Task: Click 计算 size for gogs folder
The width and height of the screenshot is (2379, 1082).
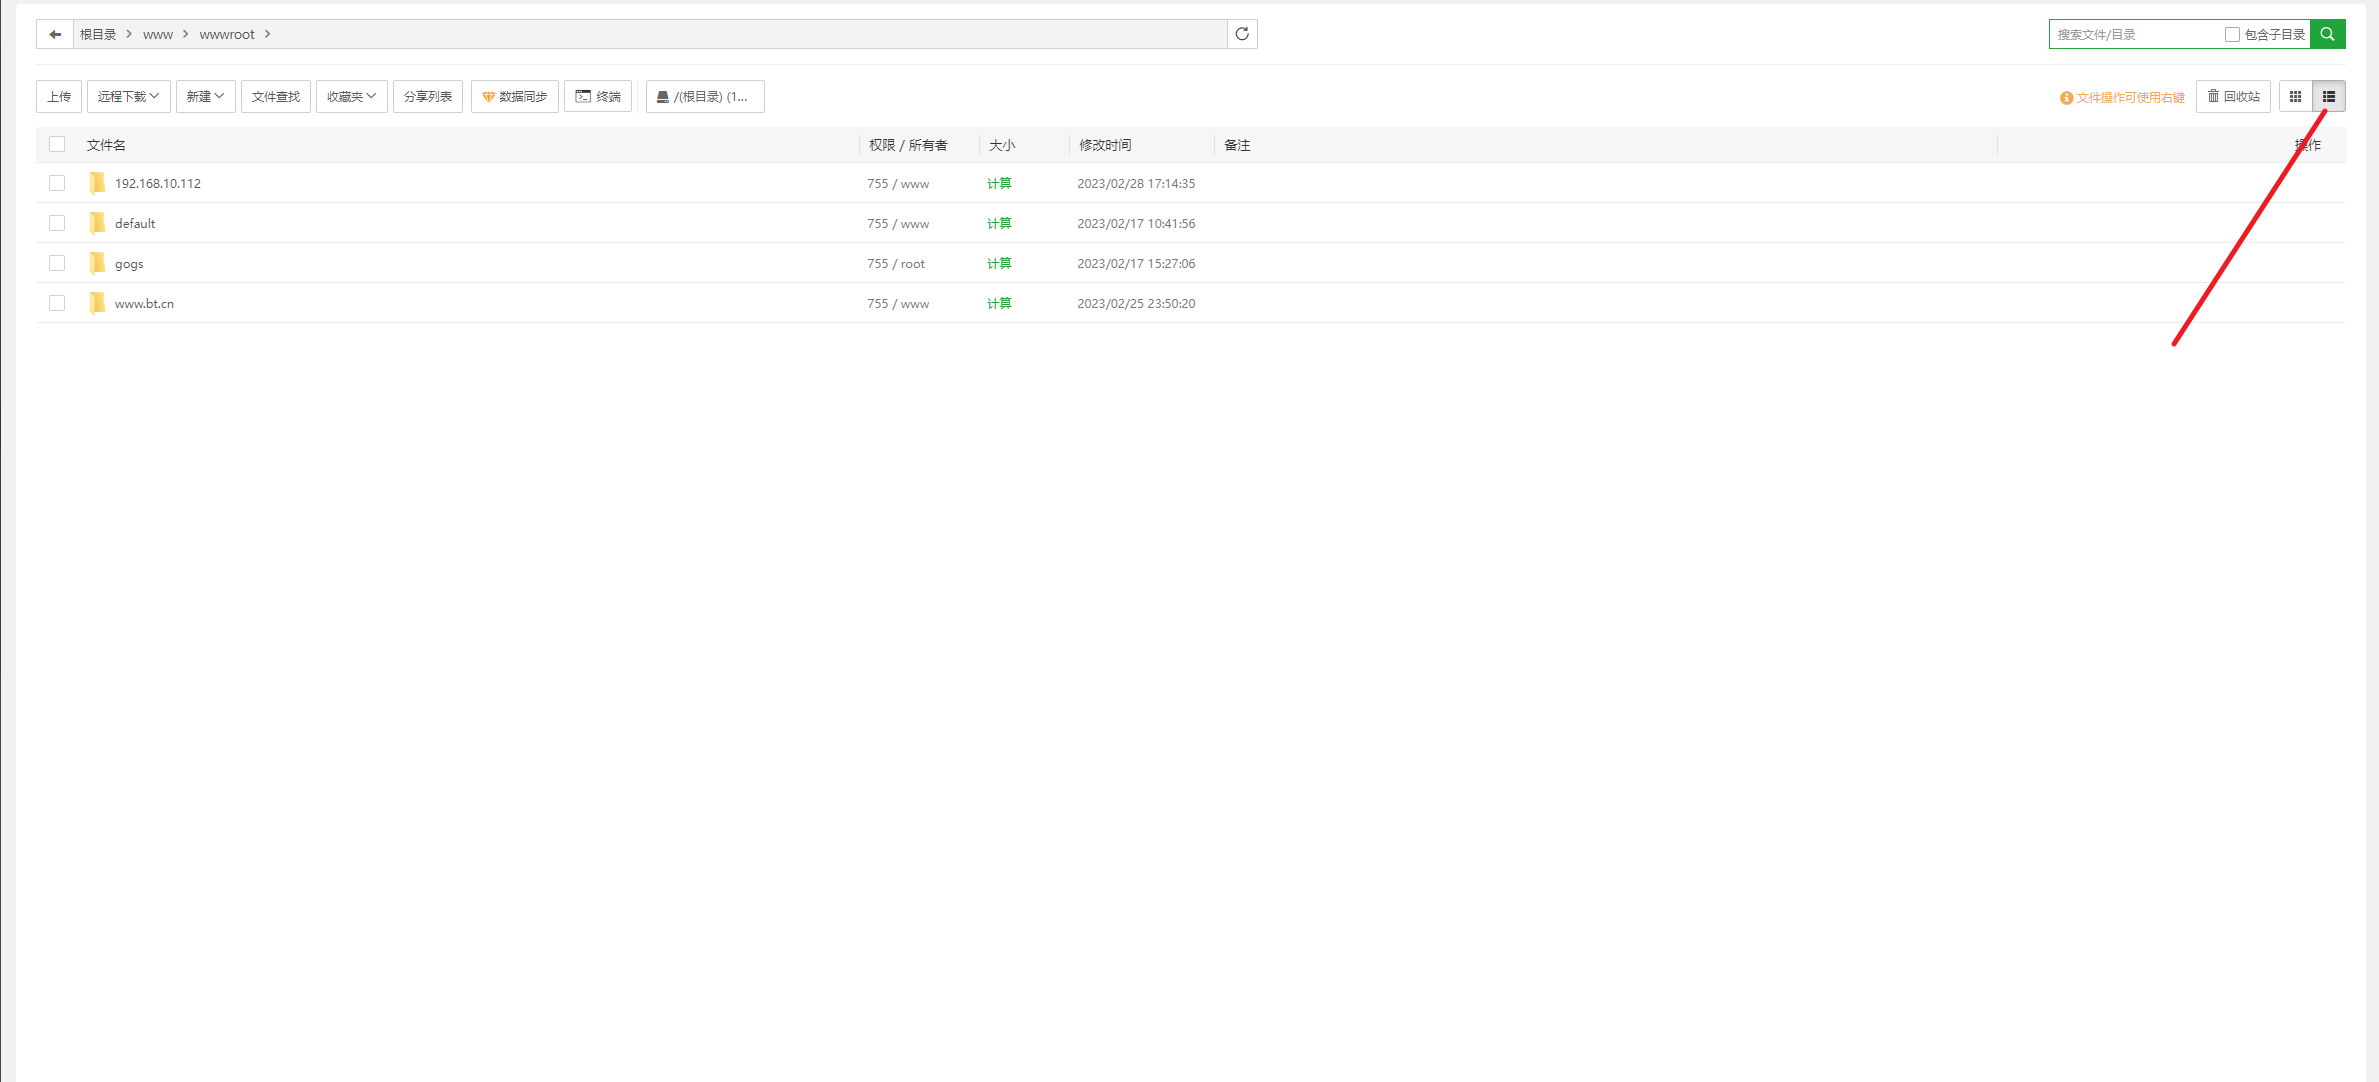Action: click(999, 263)
